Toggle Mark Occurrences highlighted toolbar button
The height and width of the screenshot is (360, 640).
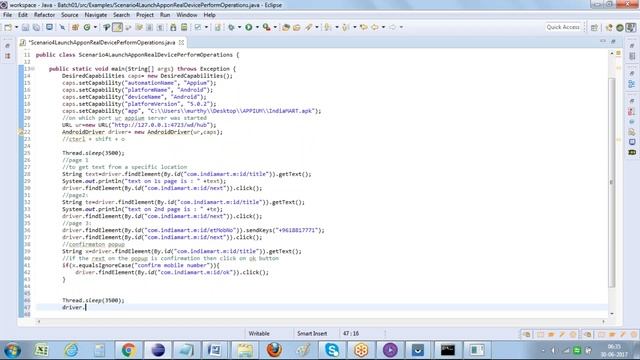click(117, 27)
